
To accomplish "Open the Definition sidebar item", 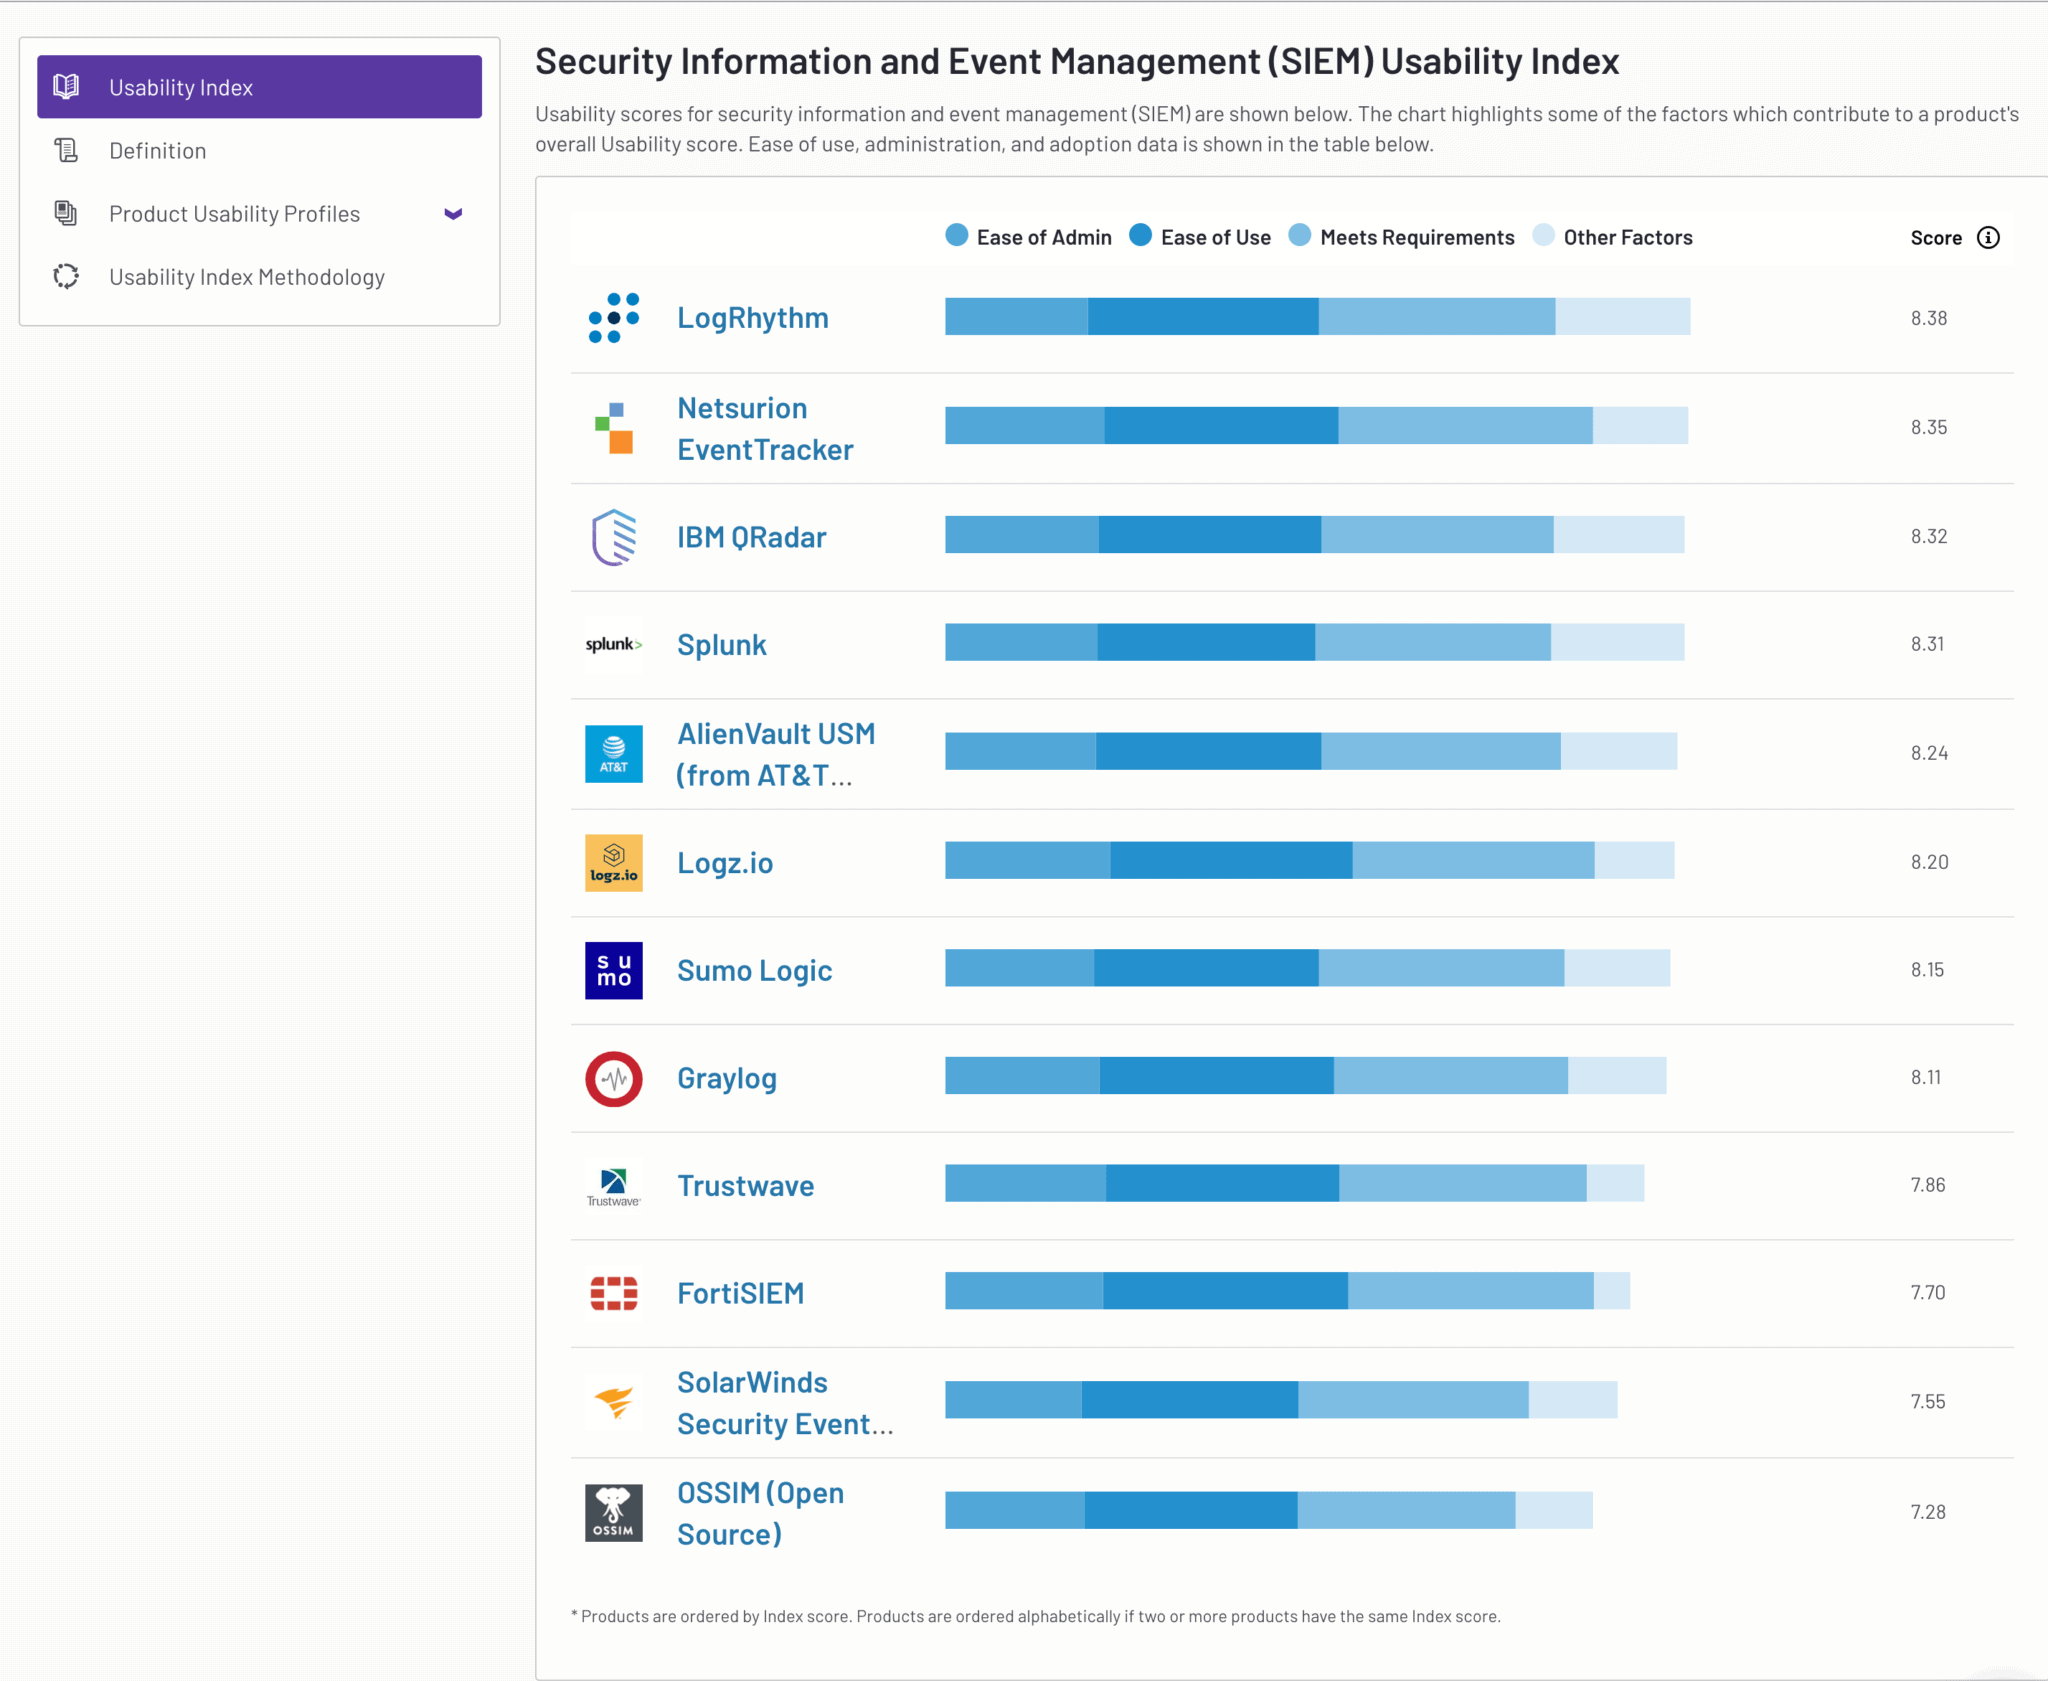I will [158, 151].
